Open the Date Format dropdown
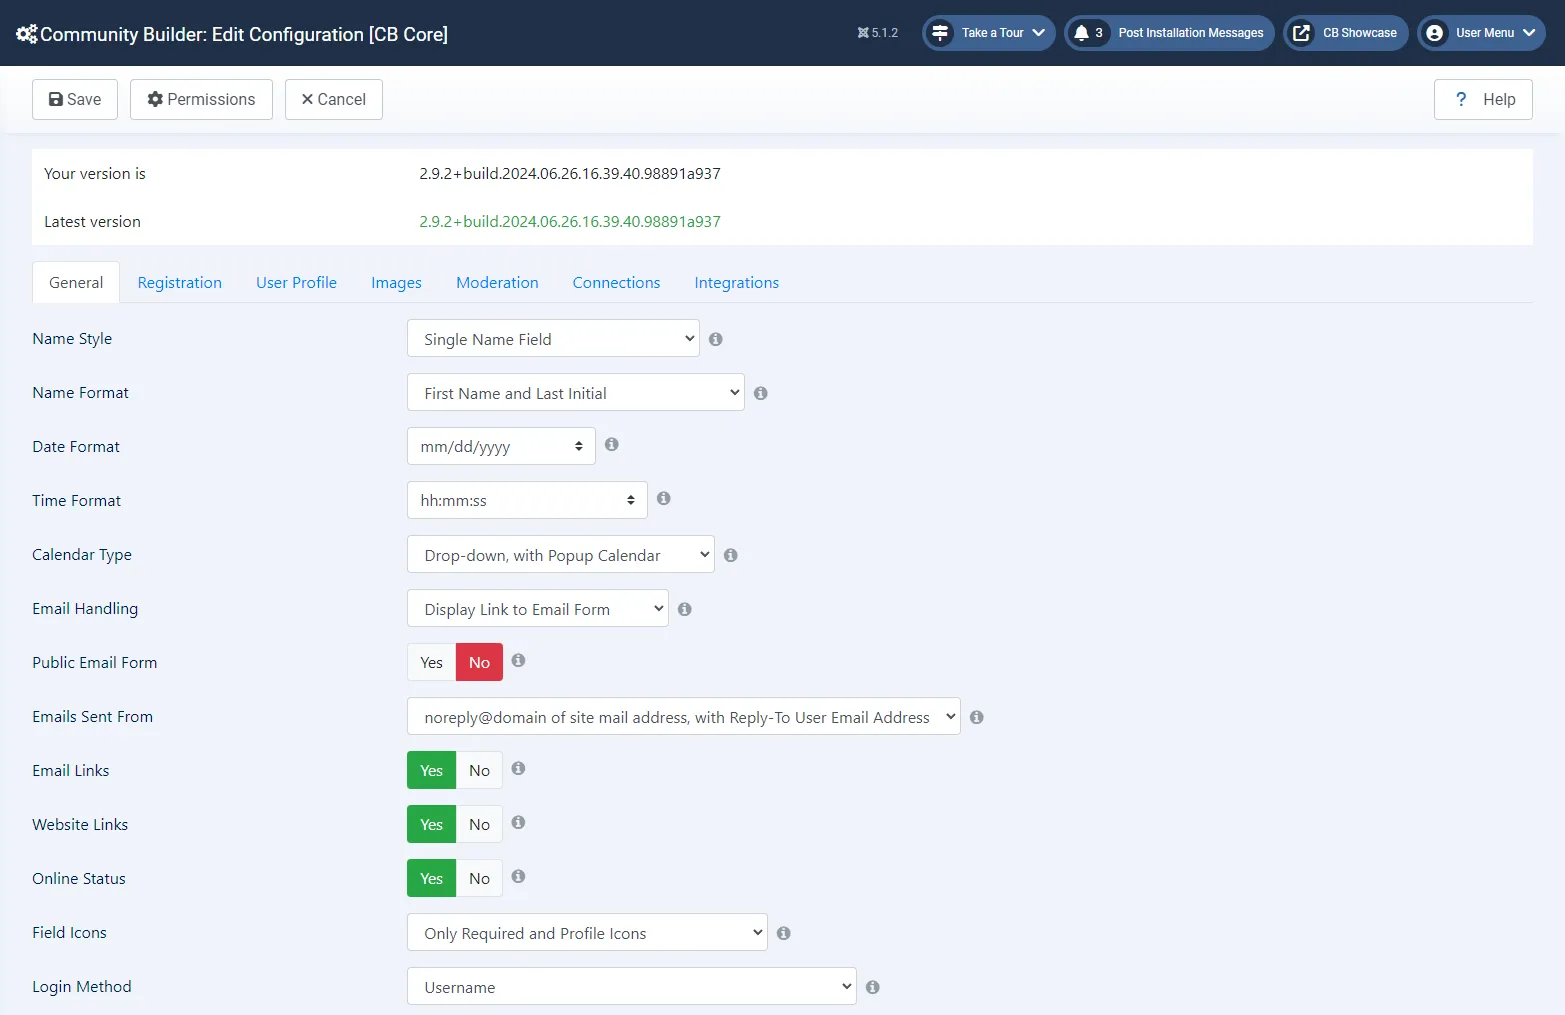Viewport: 1565px width, 1015px height. click(501, 446)
